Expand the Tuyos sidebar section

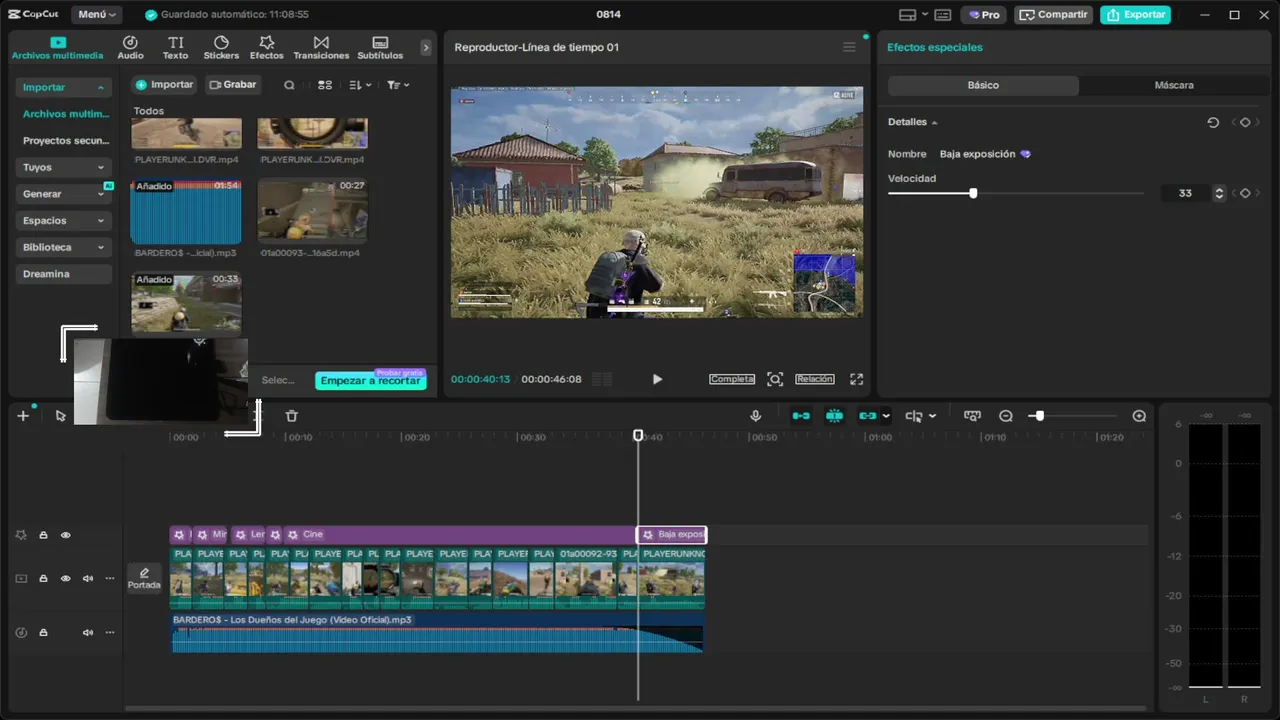(101, 168)
